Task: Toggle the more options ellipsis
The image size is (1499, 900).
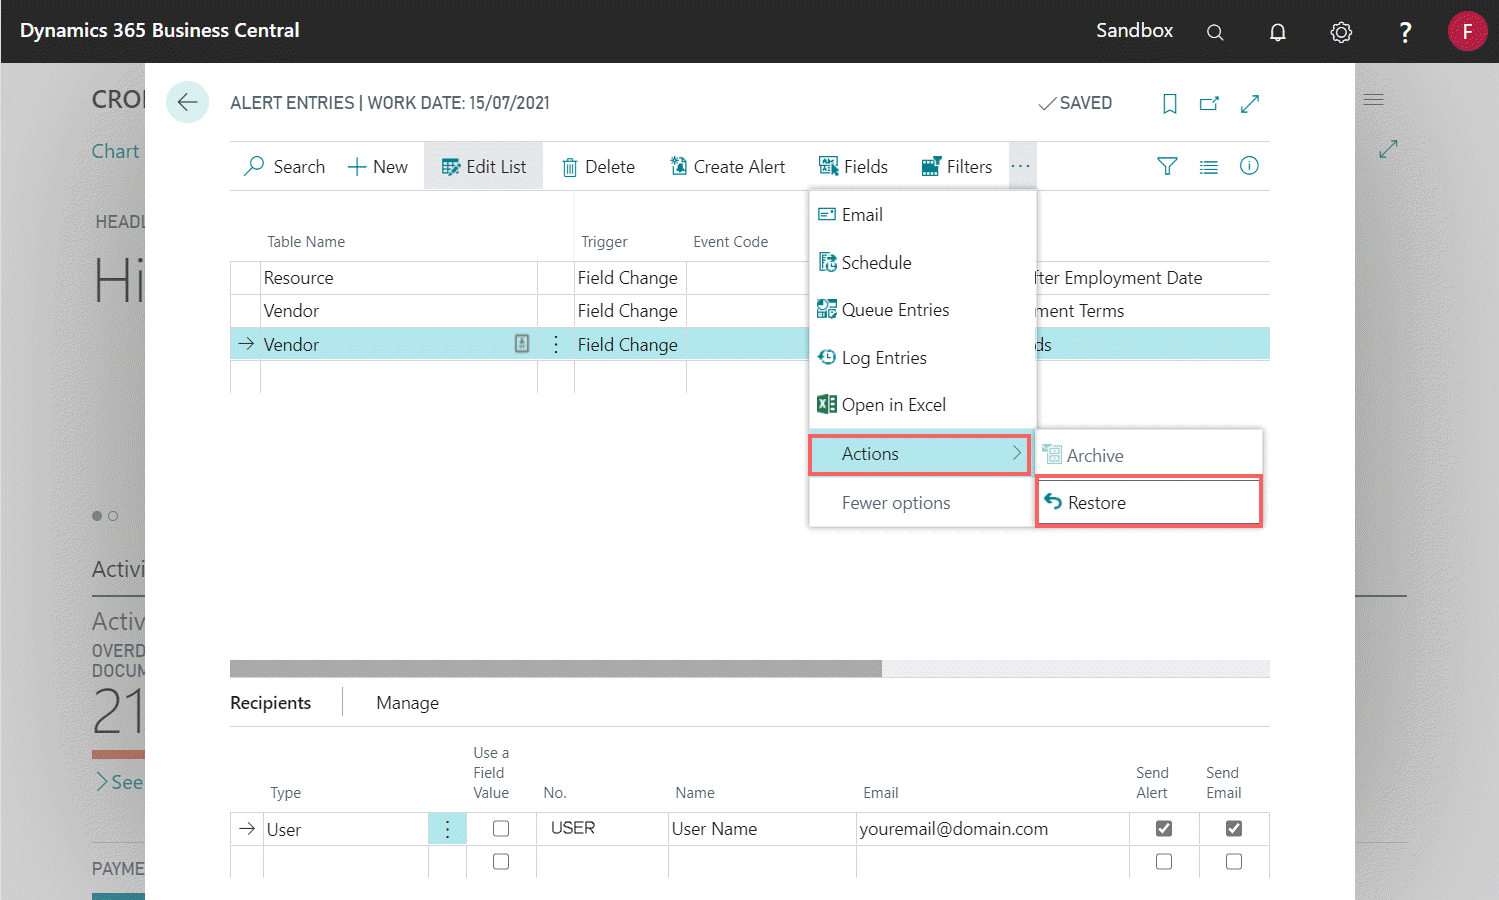Action: click(x=1020, y=166)
